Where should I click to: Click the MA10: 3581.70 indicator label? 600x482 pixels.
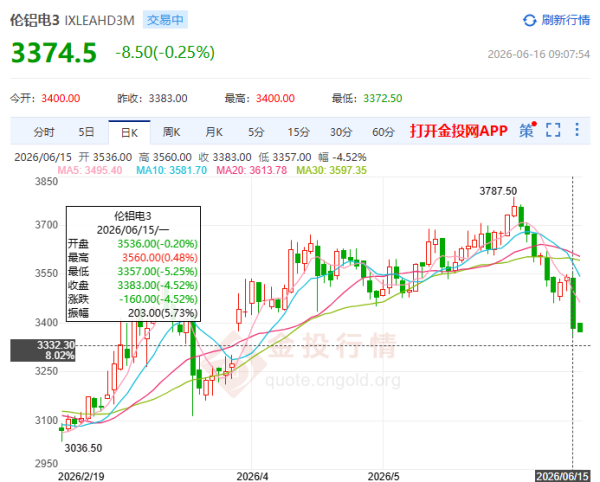pos(171,170)
